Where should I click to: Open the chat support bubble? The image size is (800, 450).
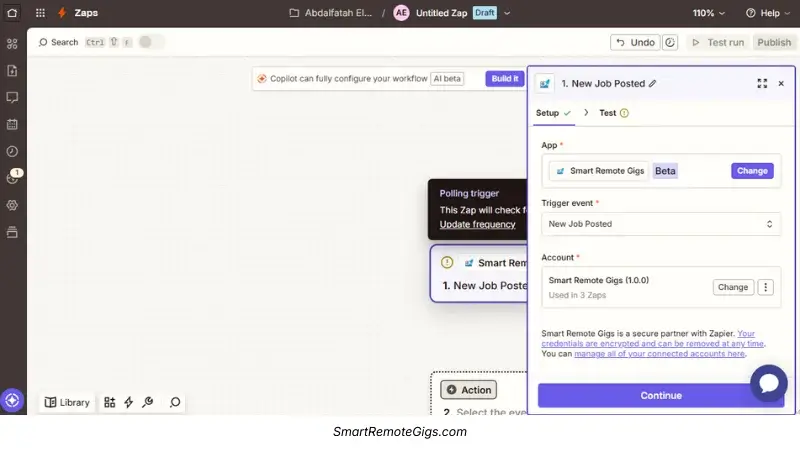768,383
